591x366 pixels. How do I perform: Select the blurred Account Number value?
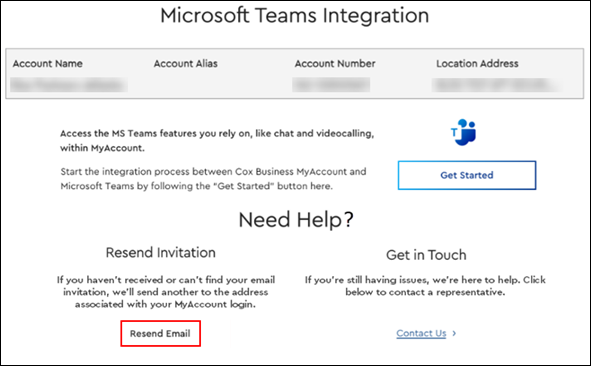pos(331,85)
